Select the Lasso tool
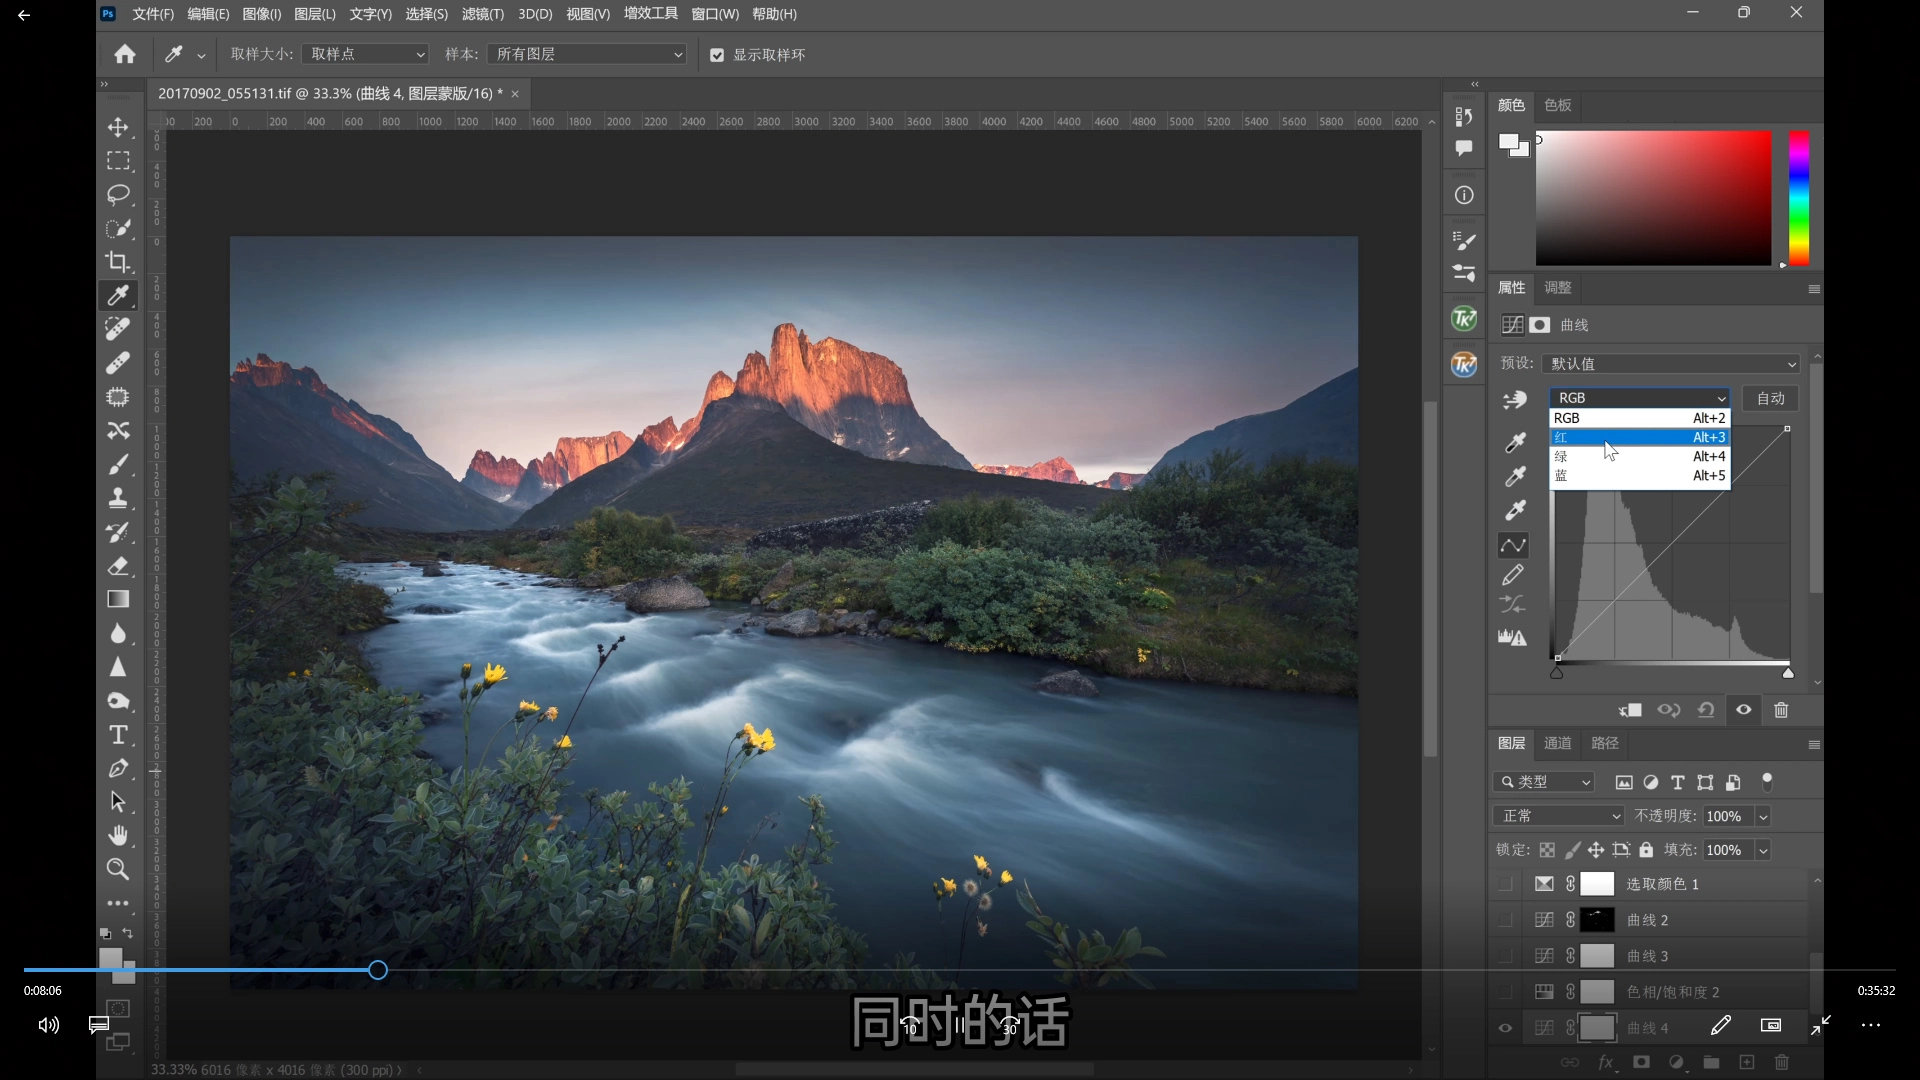Viewport: 1920px width, 1080px height. [118, 194]
